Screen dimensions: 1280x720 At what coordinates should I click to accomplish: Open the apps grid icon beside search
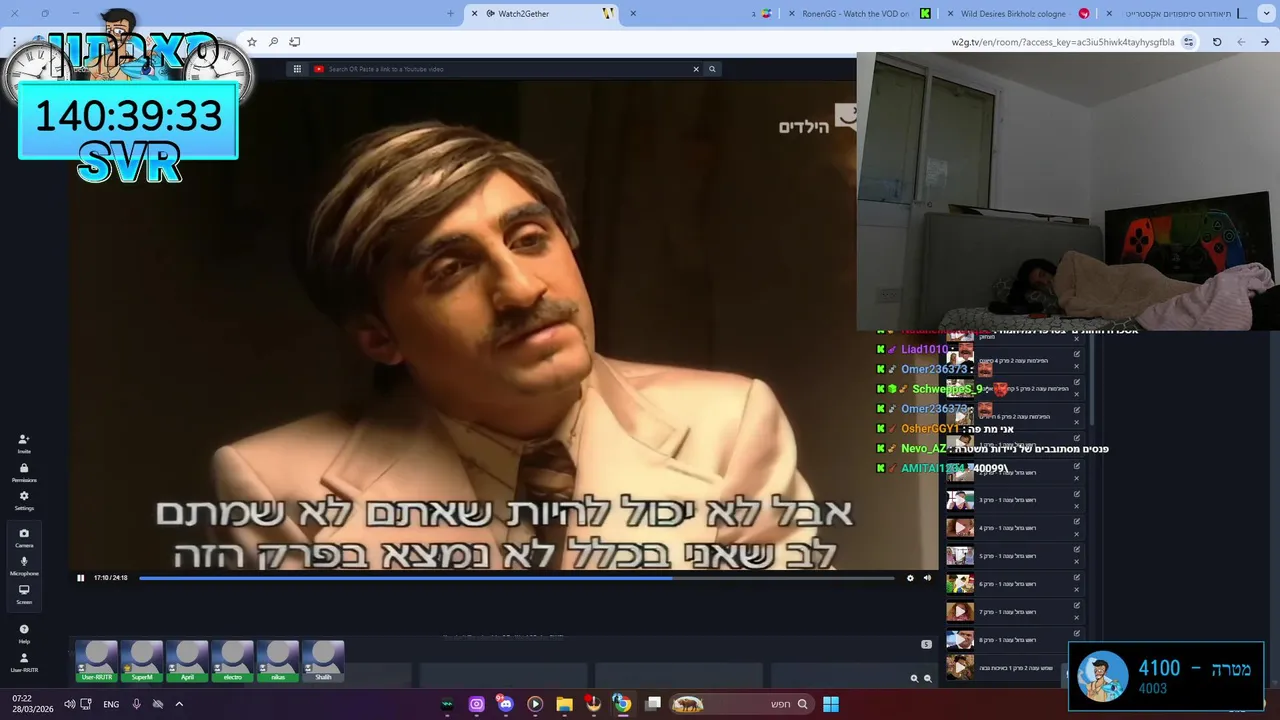tap(297, 69)
